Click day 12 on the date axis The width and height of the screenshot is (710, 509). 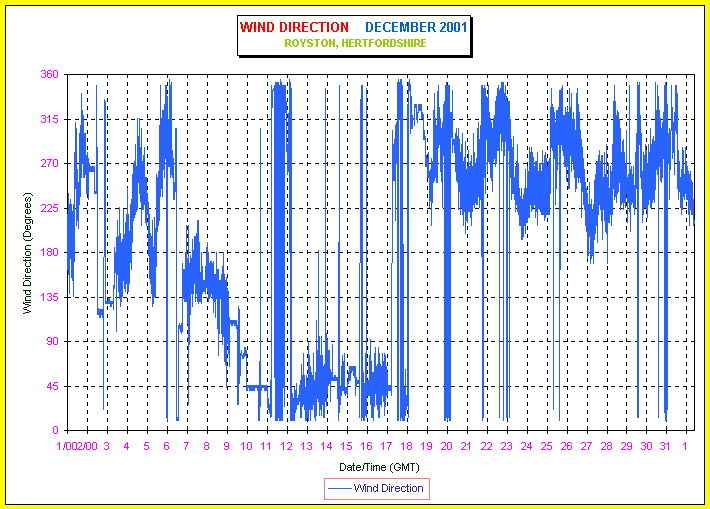click(286, 446)
